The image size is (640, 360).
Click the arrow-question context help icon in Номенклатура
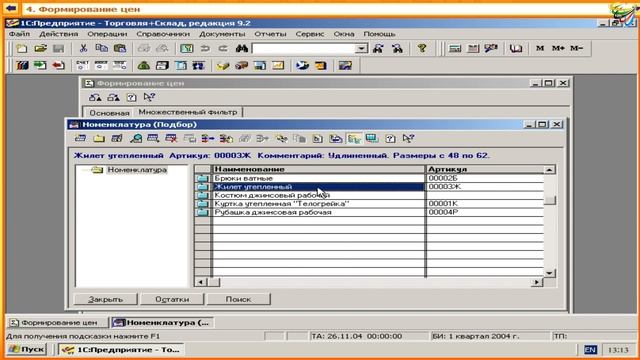pyautogui.click(x=408, y=139)
